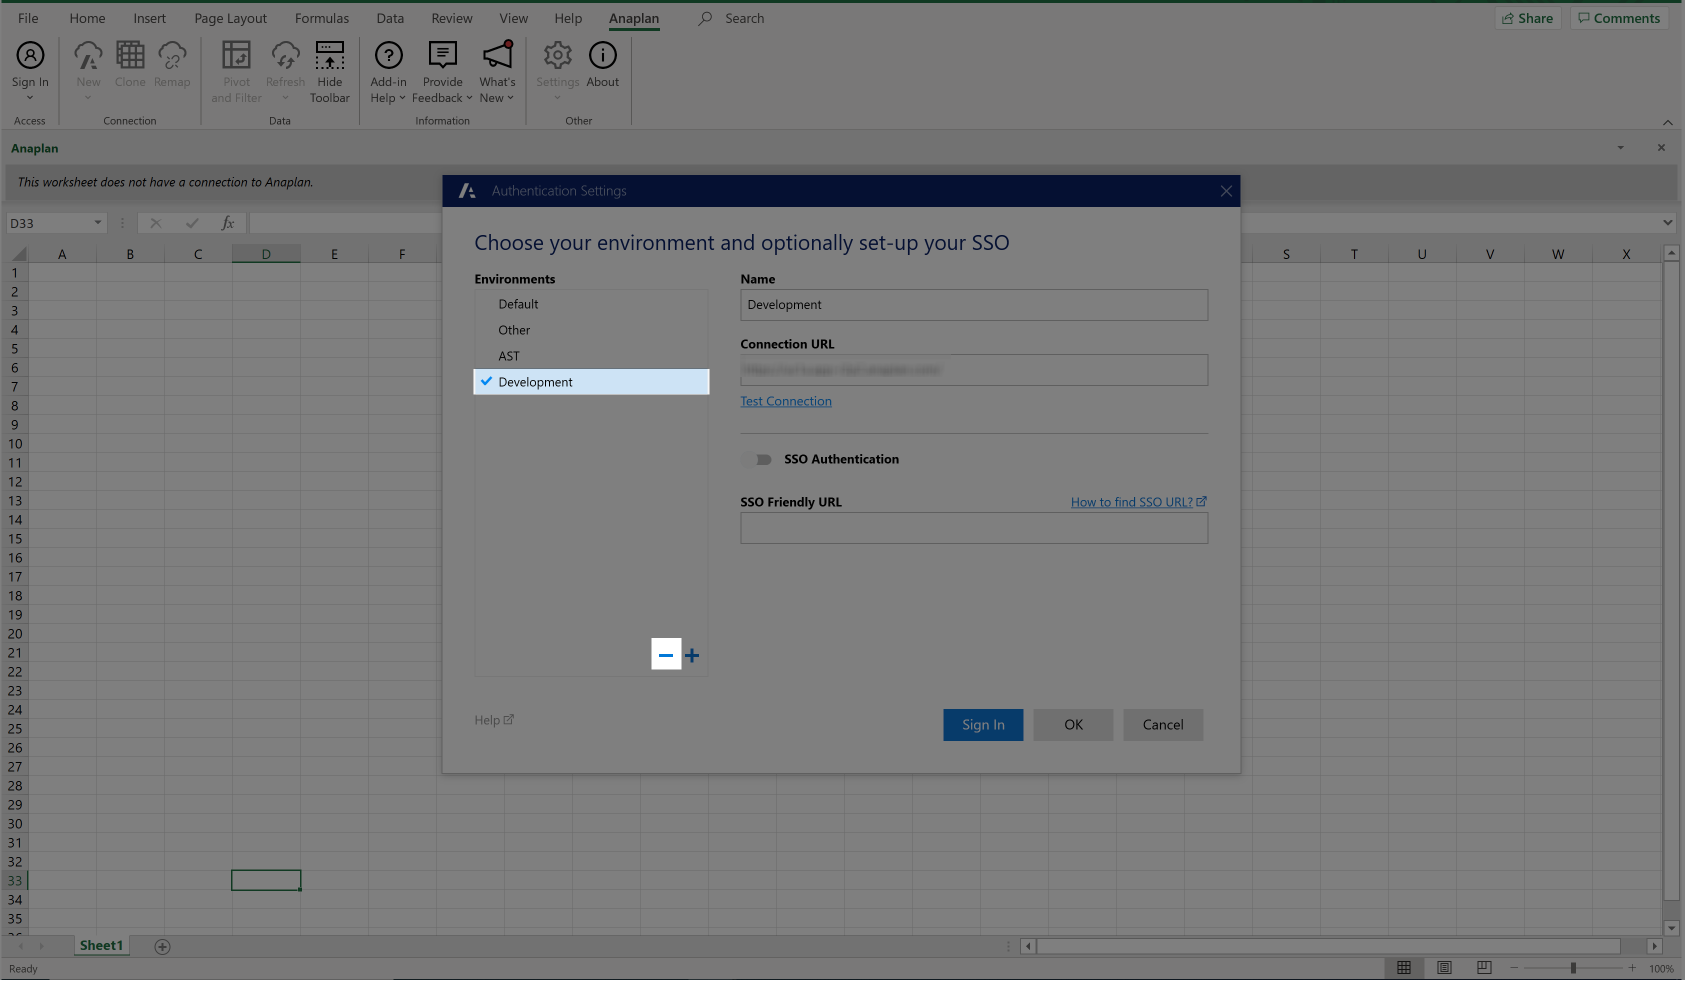This screenshot has height=981, width=1686.
Task: Click the environment Name field
Action: (974, 305)
